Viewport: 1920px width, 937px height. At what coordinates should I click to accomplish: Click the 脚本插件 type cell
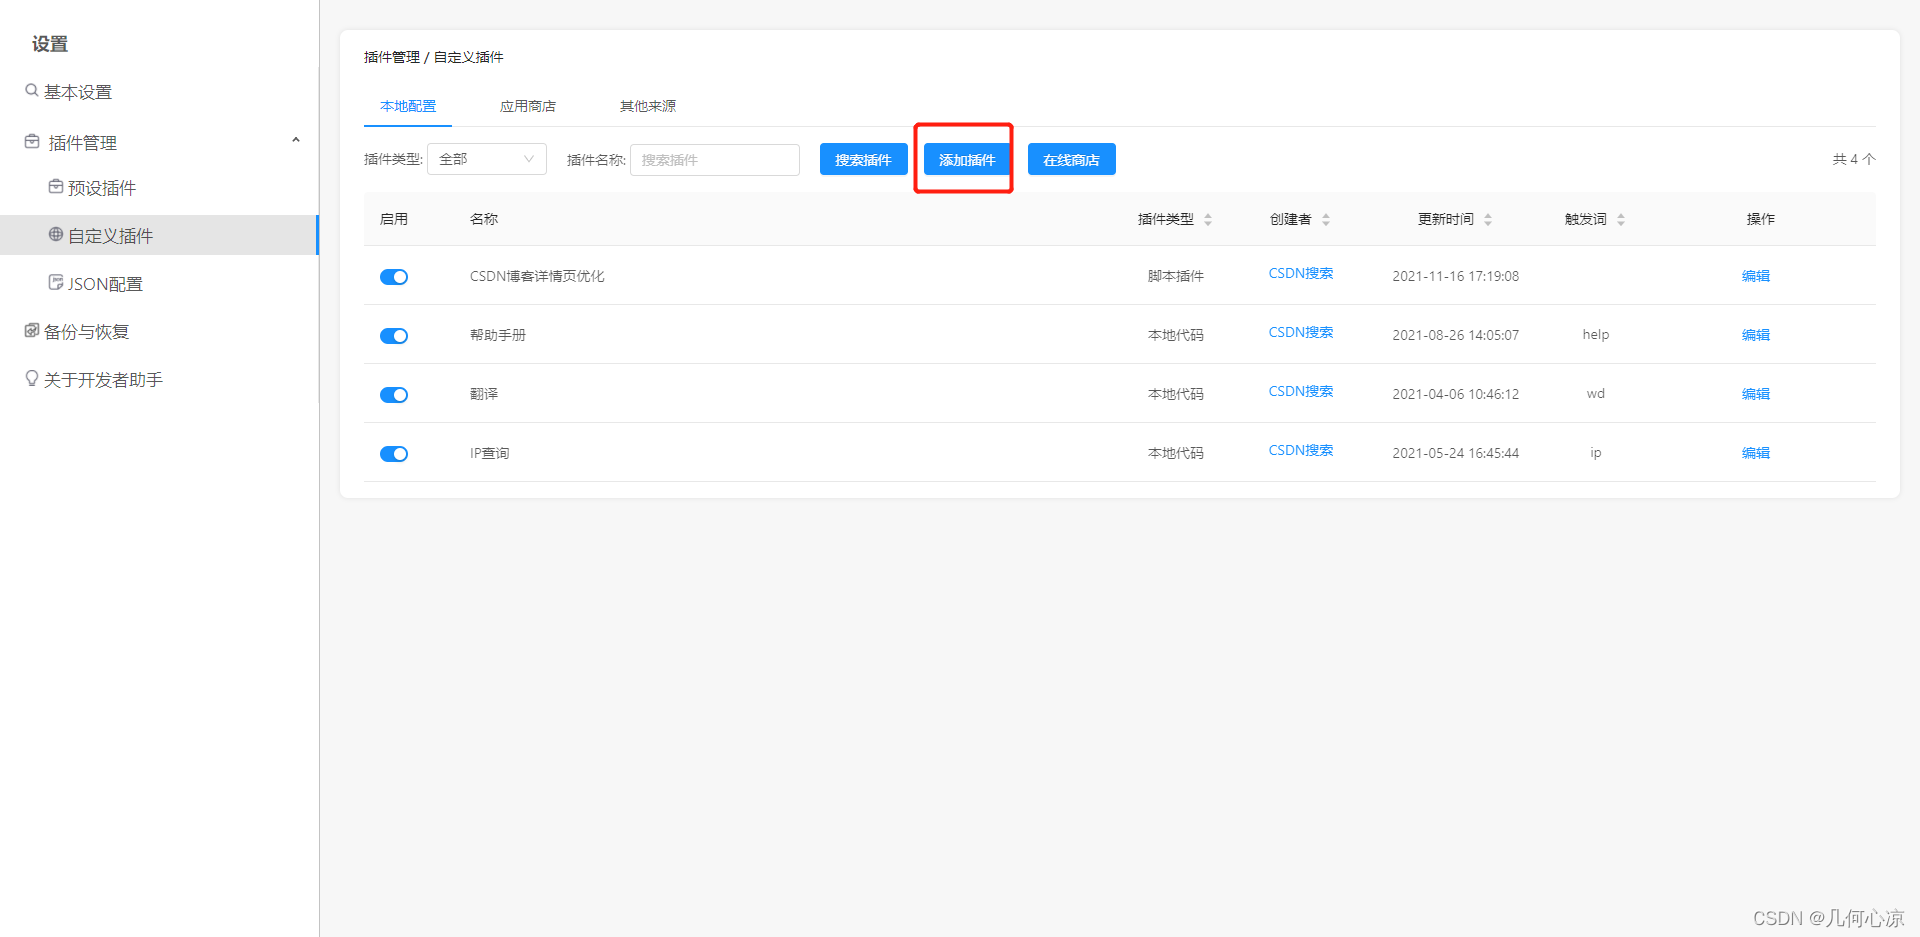(1176, 276)
